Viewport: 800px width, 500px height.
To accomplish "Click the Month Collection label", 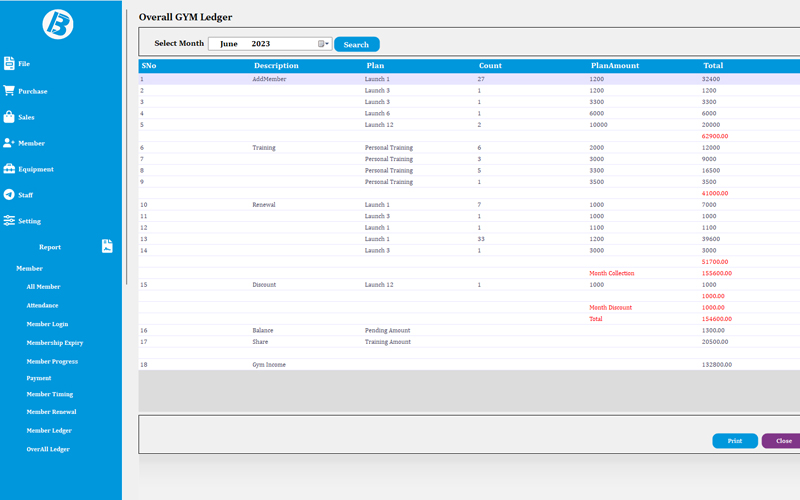I will [612, 273].
